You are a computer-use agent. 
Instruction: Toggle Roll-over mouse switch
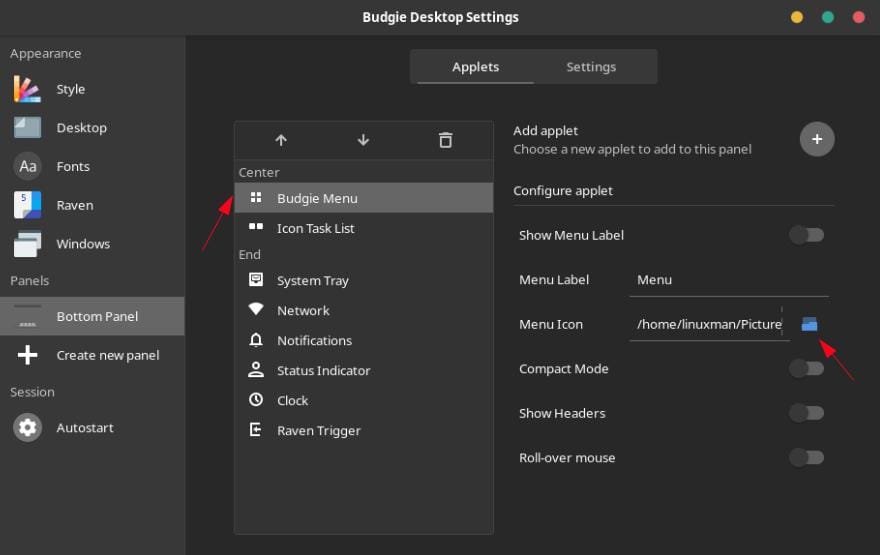point(806,457)
